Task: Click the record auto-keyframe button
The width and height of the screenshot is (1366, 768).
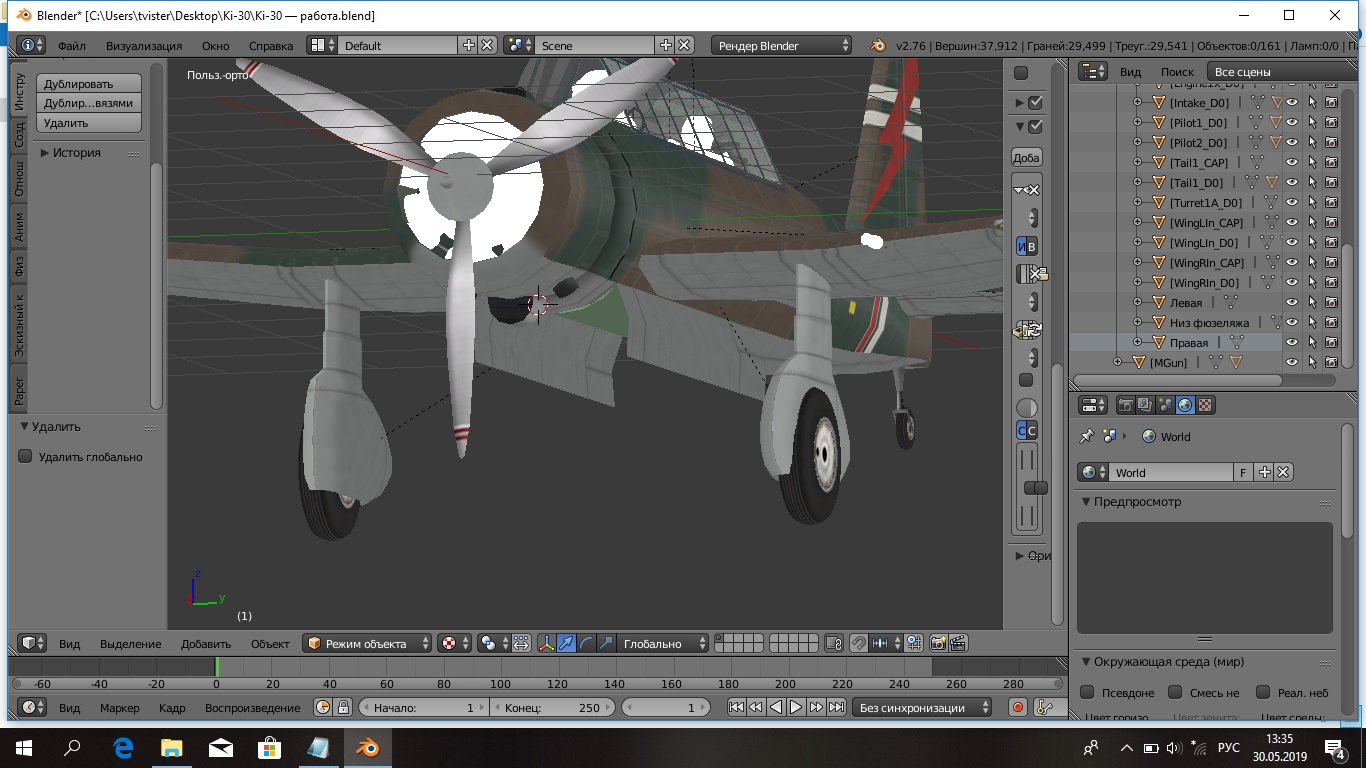Action: [1018, 707]
